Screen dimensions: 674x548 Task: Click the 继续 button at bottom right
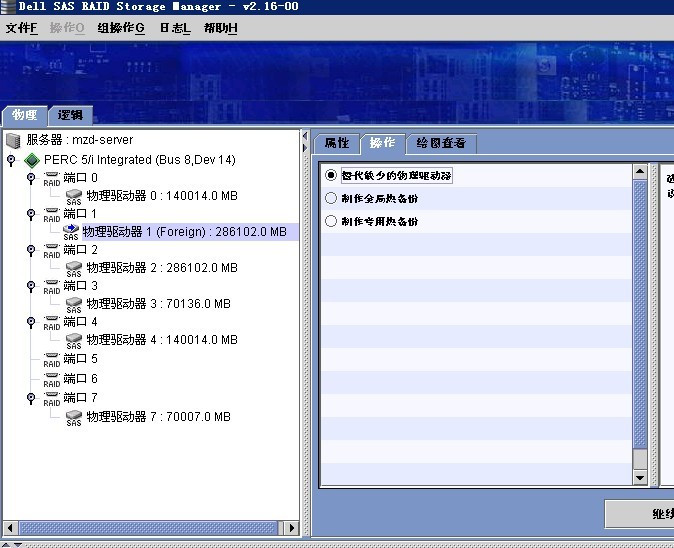pos(640,514)
